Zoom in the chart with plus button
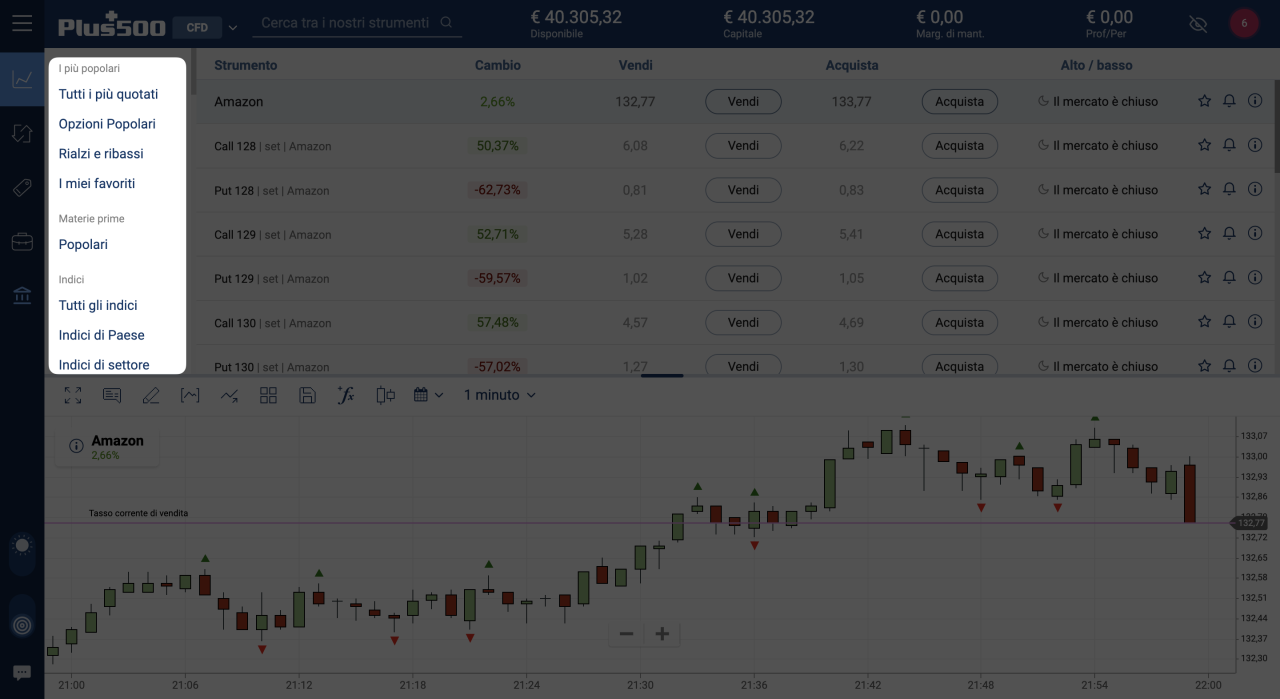Viewport: 1280px width, 699px height. tap(662, 634)
